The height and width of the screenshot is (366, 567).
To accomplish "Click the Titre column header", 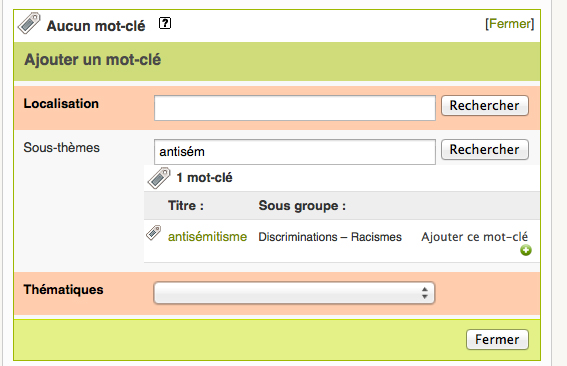I will tap(186, 206).
